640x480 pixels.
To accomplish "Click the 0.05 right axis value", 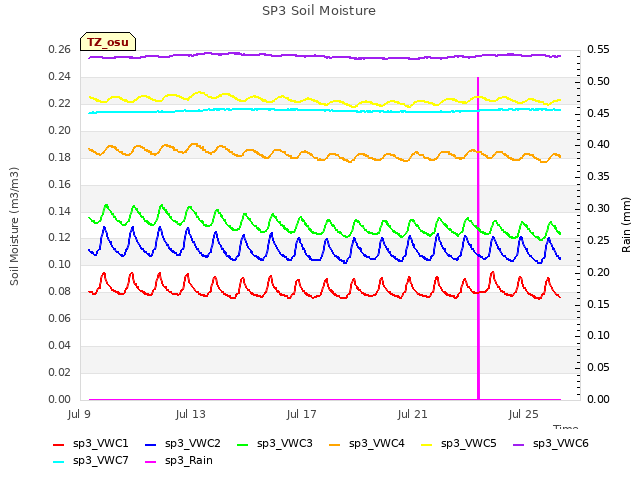I will (x=598, y=368).
